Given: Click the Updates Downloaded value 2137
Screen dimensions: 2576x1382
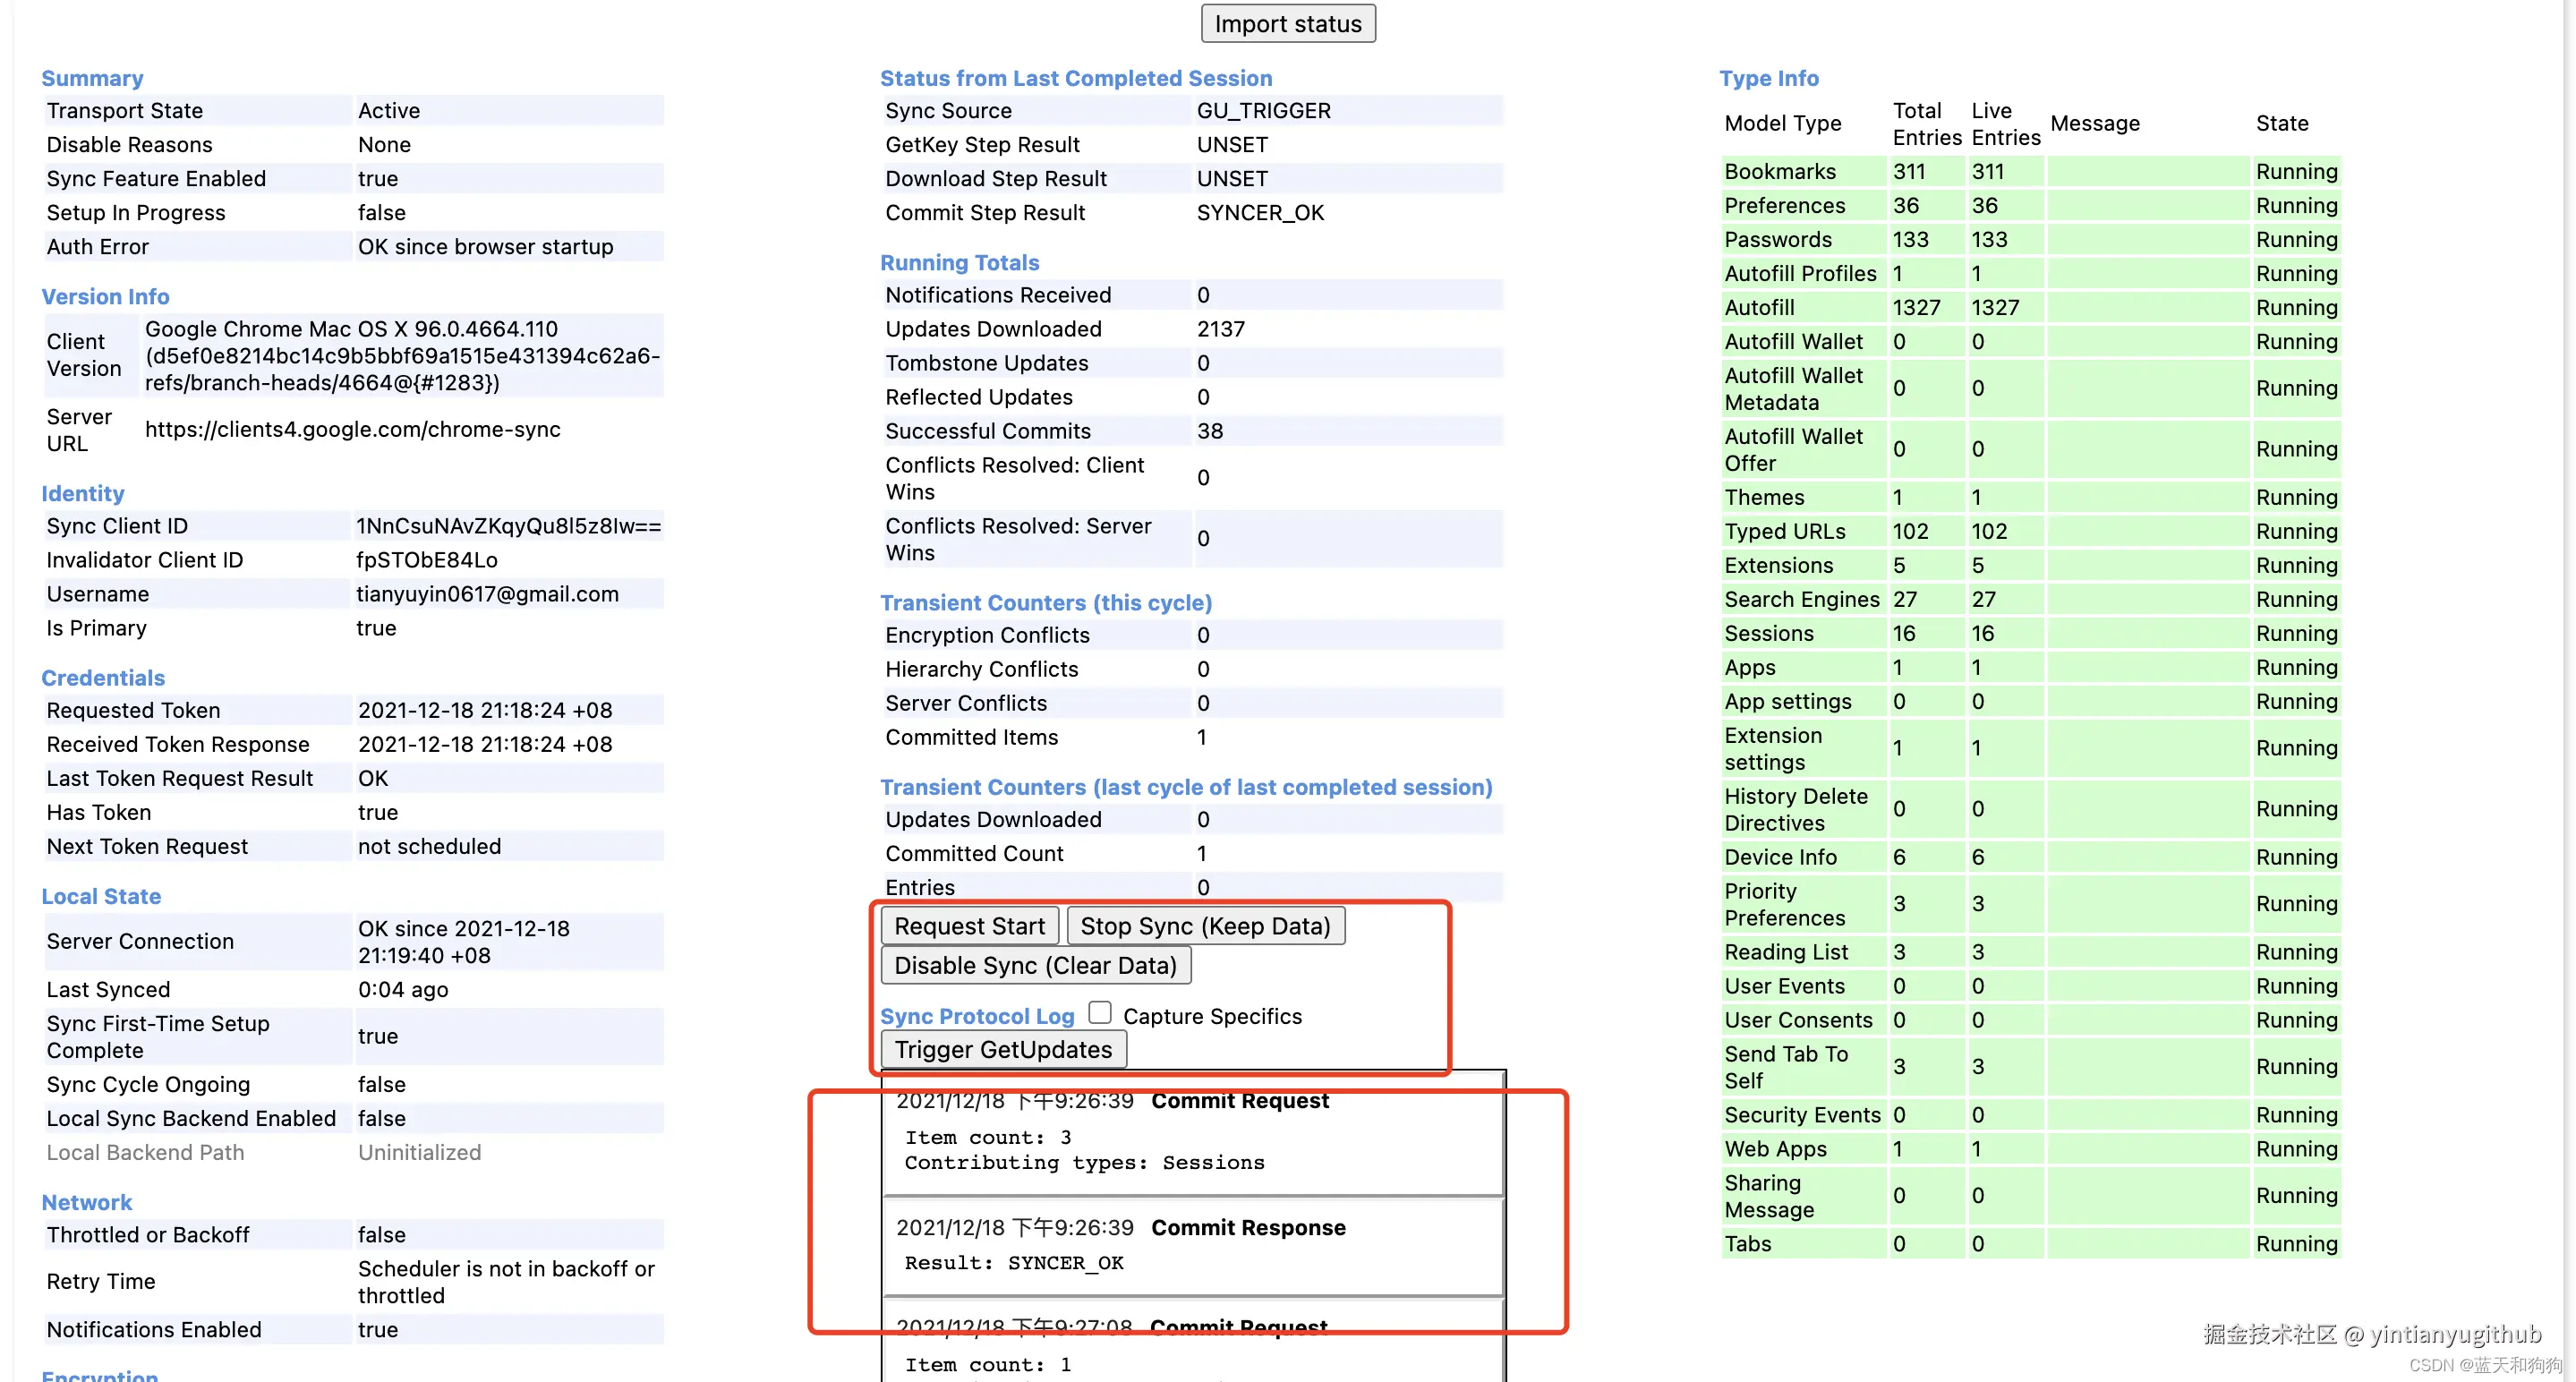Looking at the screenshot, I should (x=1220, y=329).
